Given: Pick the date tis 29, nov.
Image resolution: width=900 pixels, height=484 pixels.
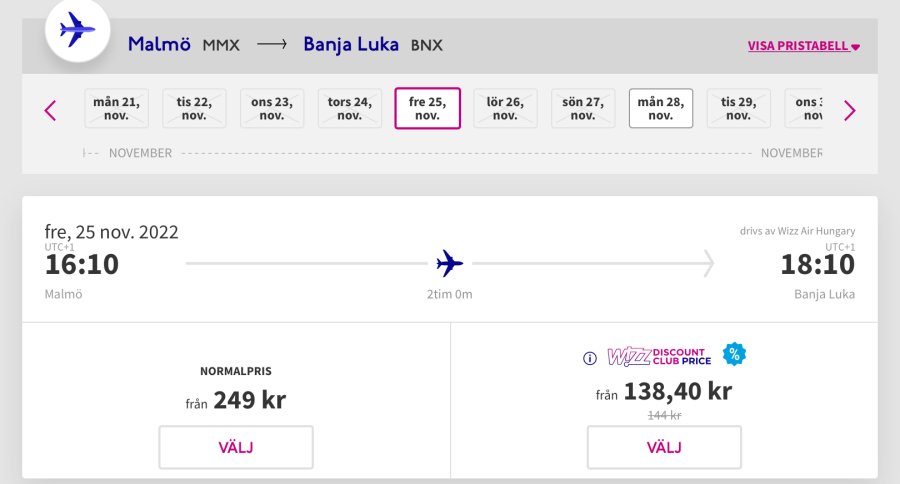Looking at the screenshot, I should tap(738, 109).
